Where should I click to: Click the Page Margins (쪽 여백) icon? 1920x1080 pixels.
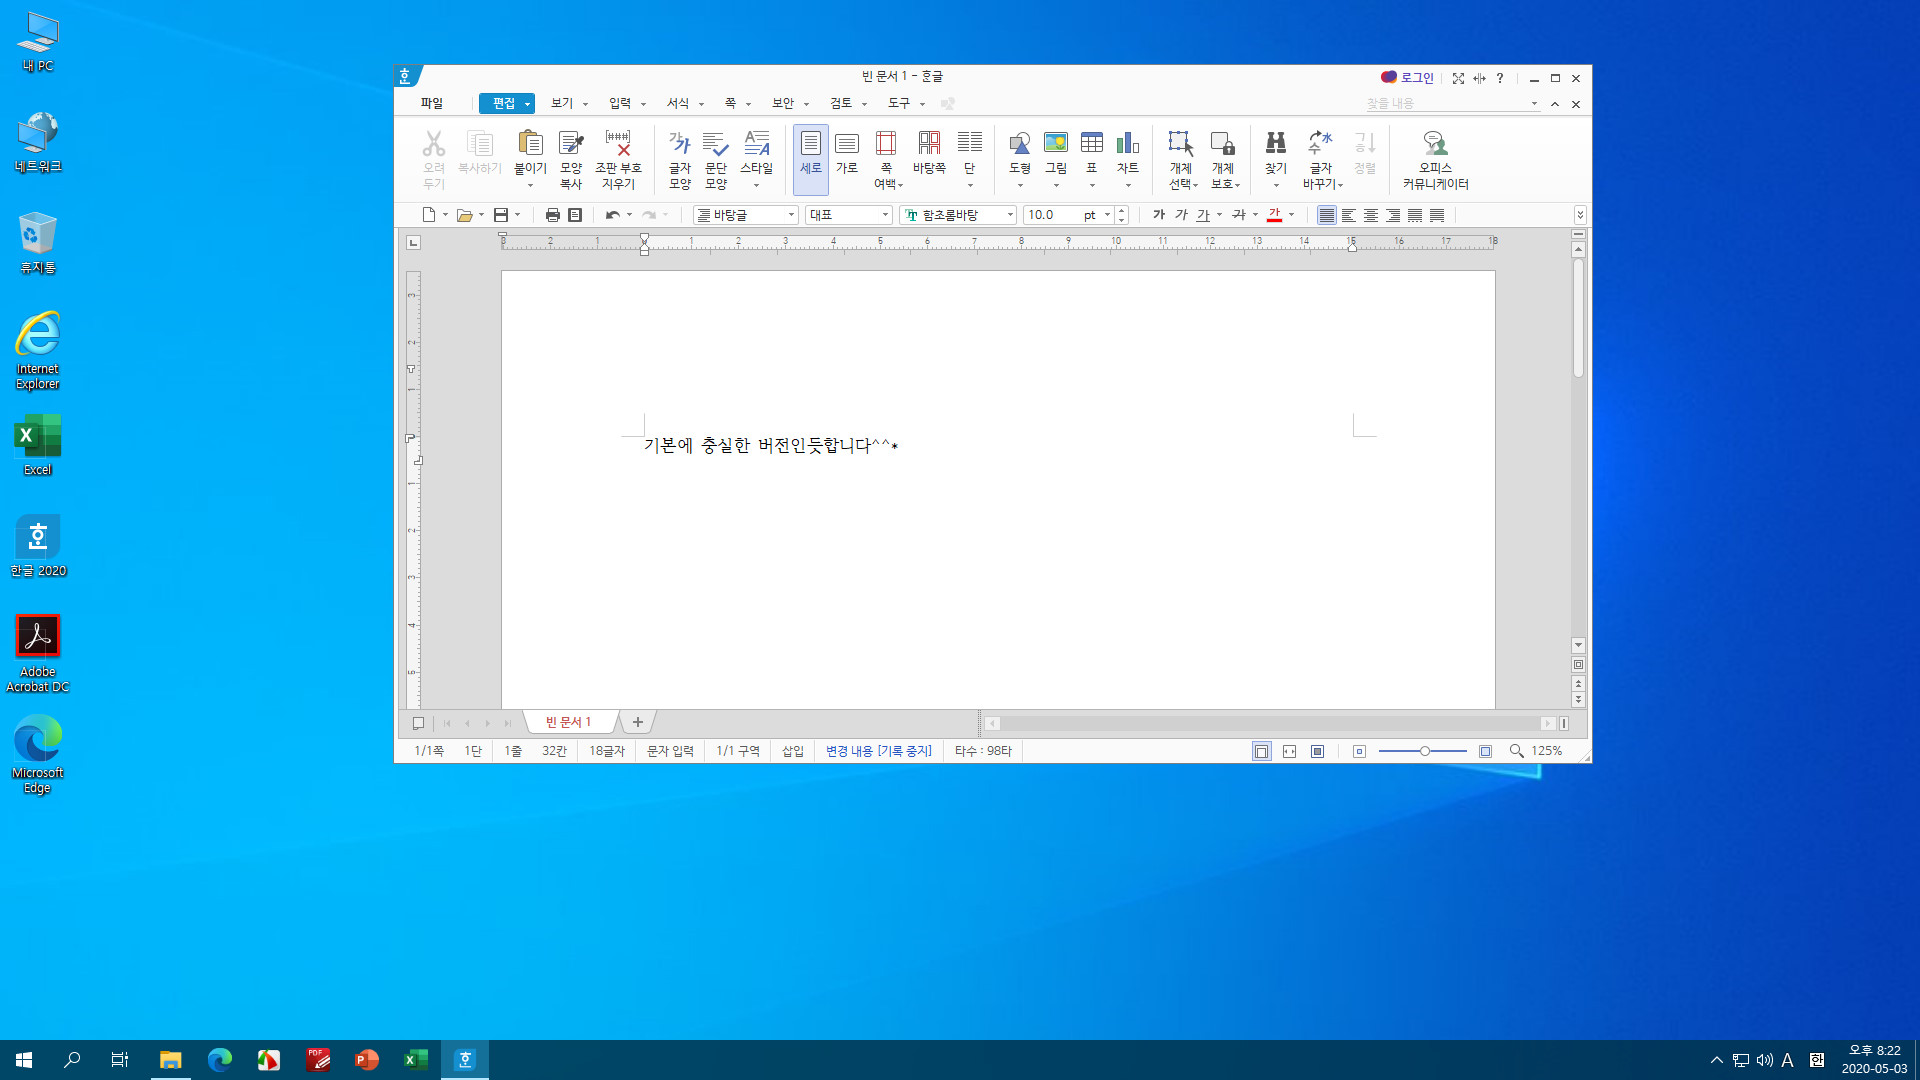click(x=886, y=144)
